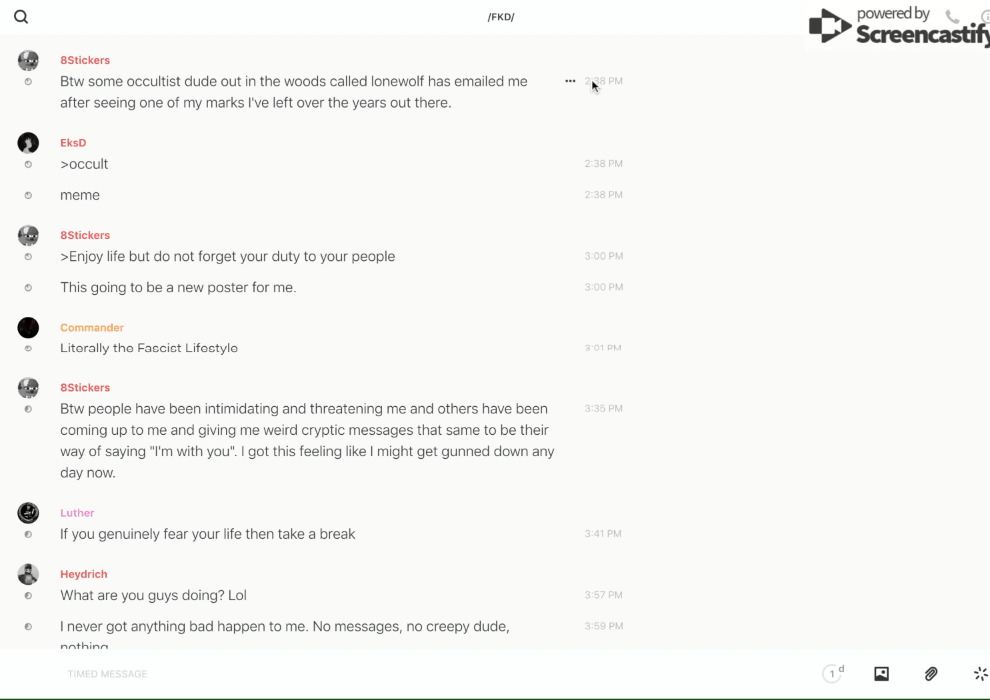
Task: Attach a file with the paperclip icon
Action: [931, 674]
